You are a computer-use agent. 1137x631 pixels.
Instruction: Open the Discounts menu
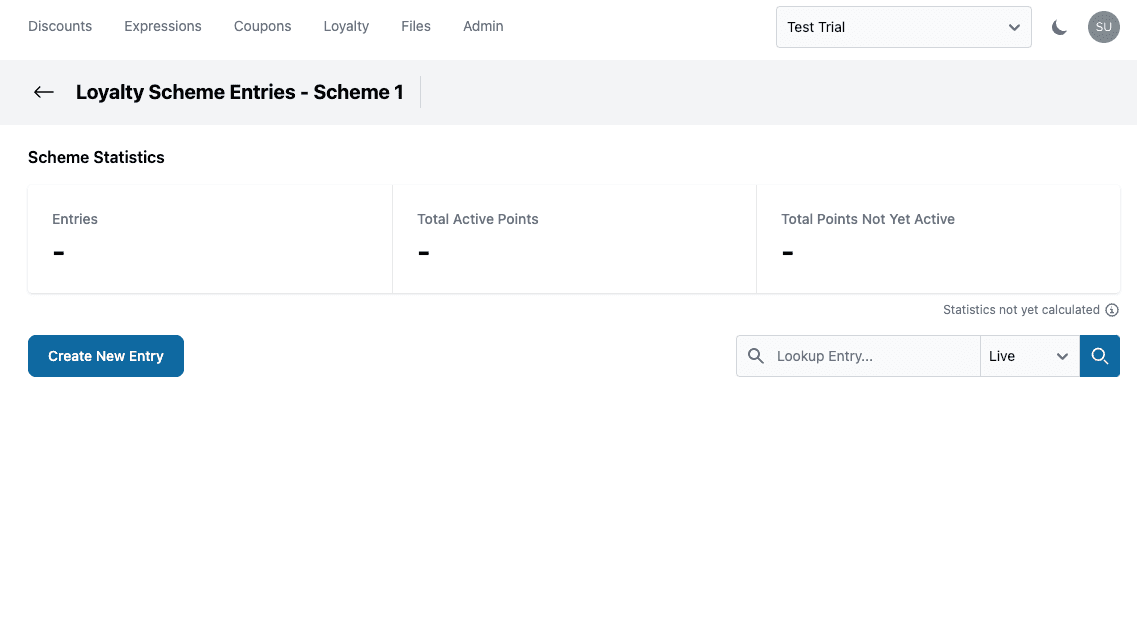point(60,26)
